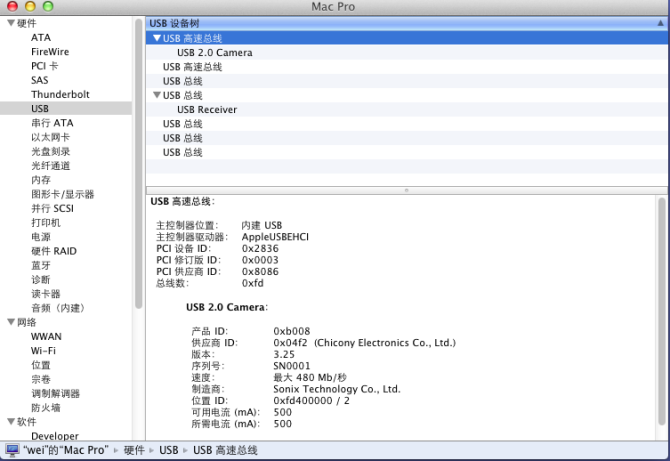670x461 pixels.
Task: Click Sonix Technology Co., Ltd. manufacturer text
Action: 337,389
